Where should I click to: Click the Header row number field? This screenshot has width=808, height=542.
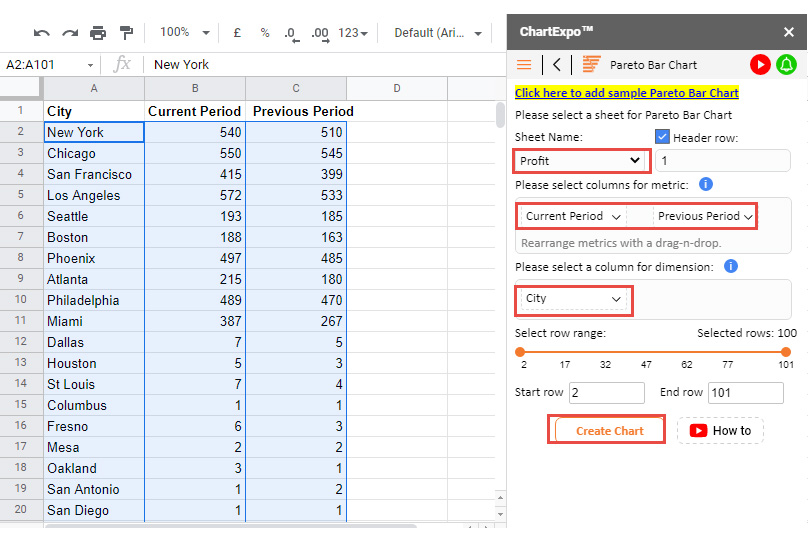pos(722,161)
